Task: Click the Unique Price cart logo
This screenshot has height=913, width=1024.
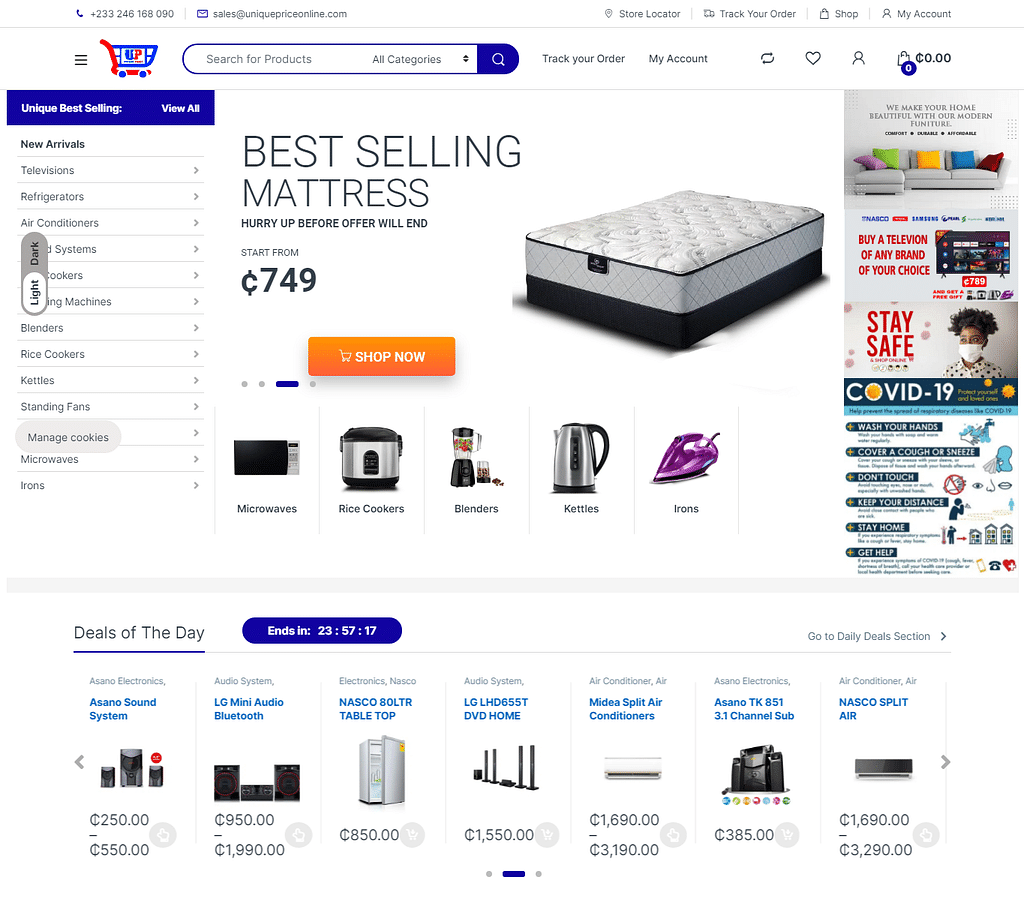Action: pyautogui.click(x=129, y=58)
